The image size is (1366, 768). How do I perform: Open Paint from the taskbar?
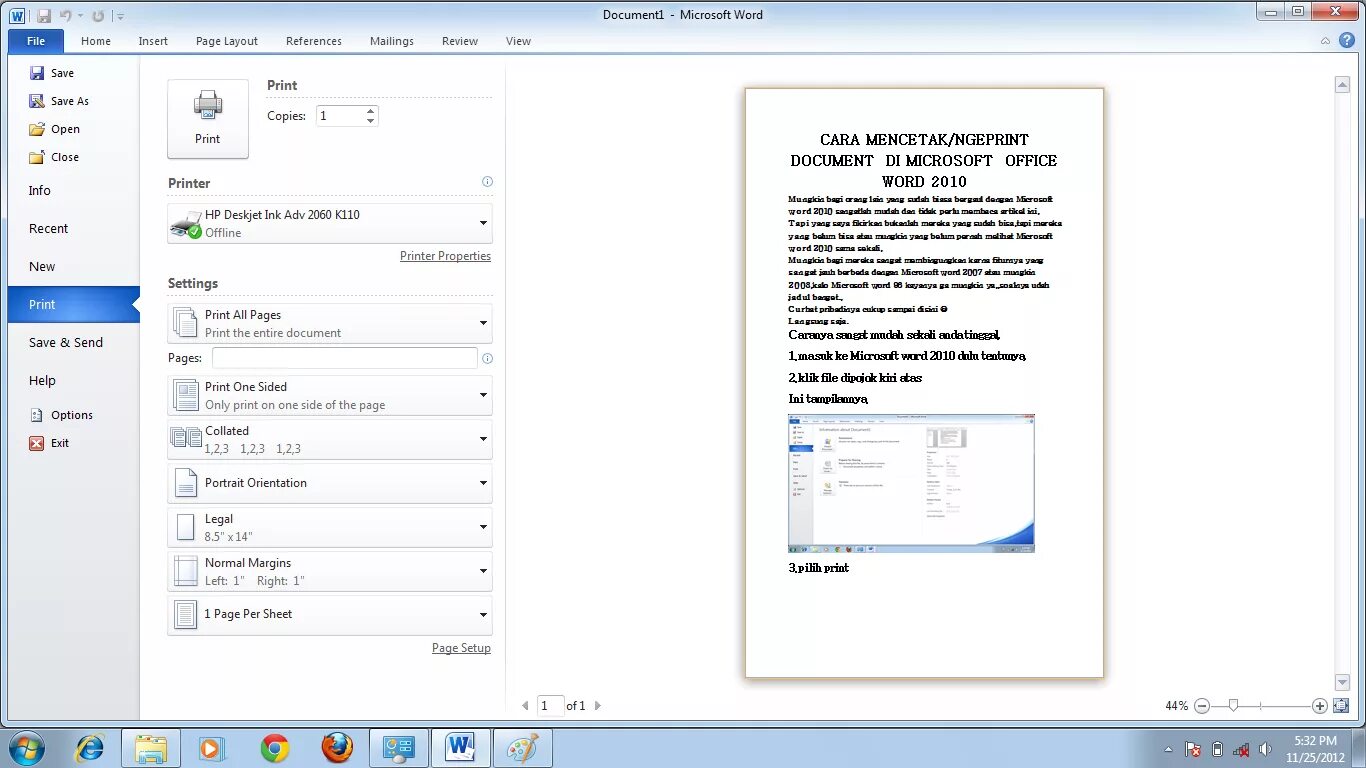pyautogui.click(x=523, y=748)
